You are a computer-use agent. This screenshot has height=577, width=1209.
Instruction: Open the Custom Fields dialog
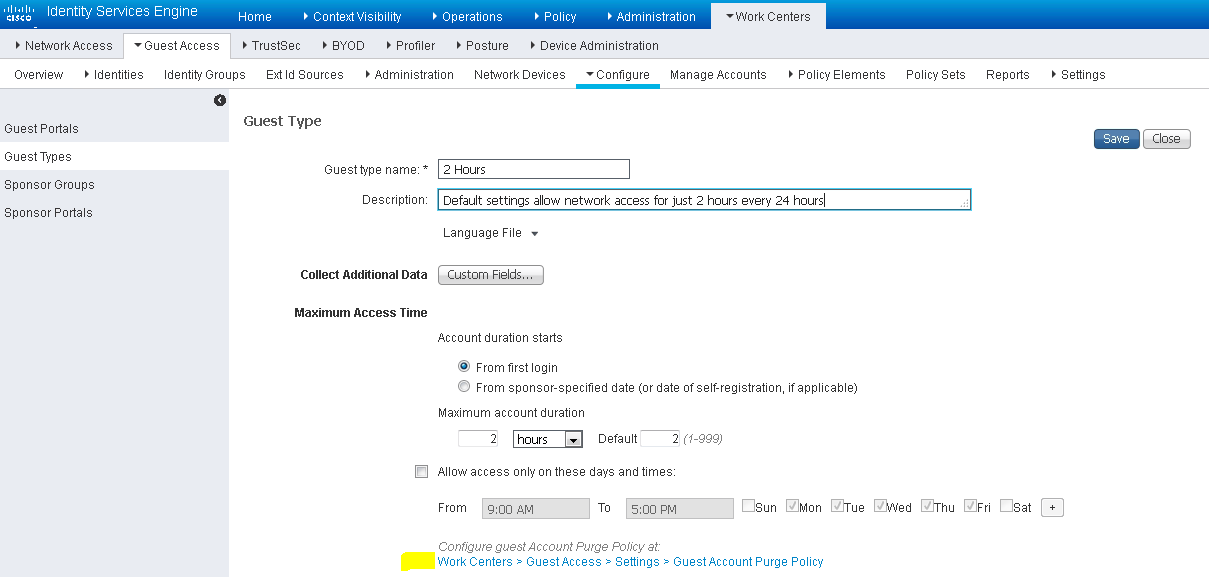[490, 275]
